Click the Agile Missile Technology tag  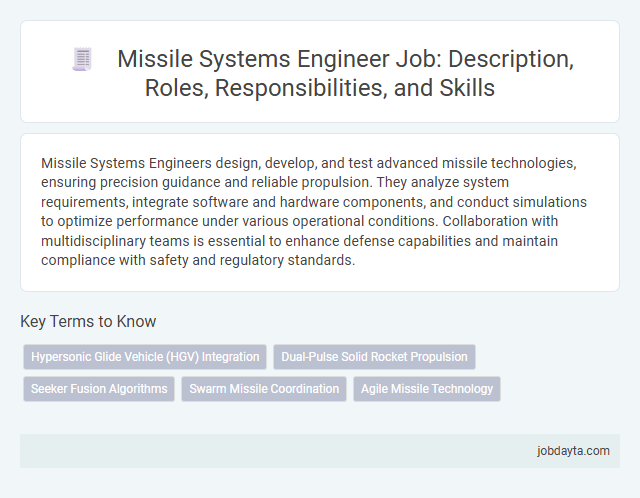point(427,389)
